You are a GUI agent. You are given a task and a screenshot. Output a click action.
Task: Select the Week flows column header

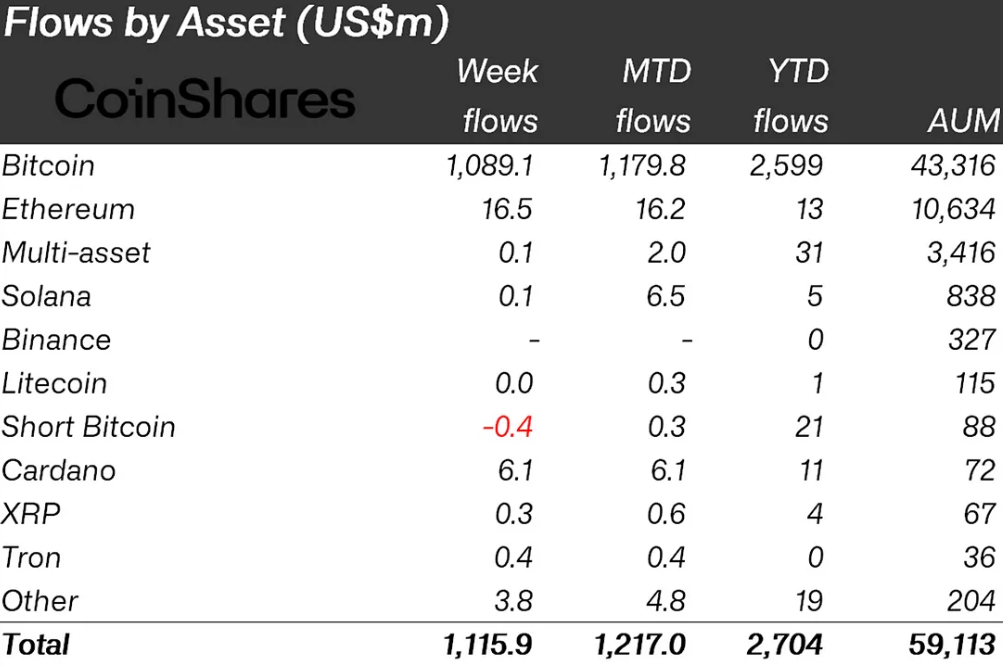[x=498, y=96]
